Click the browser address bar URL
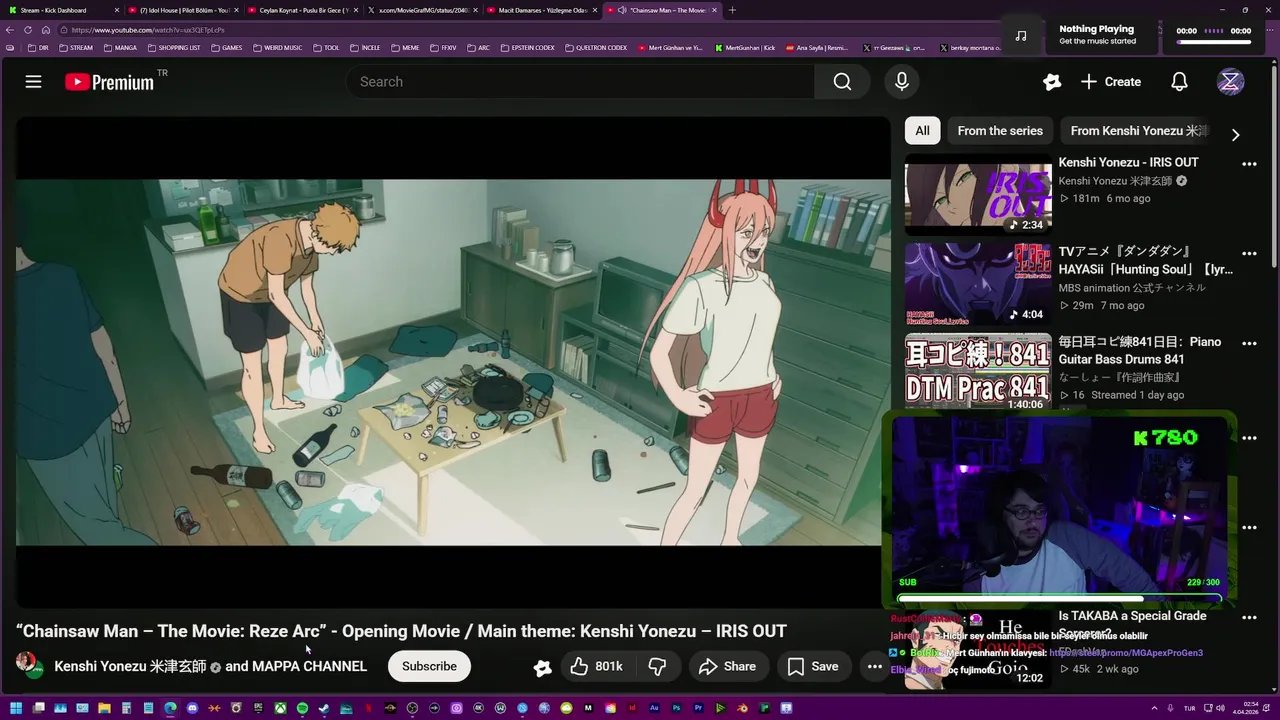Viewport: 1280px width, 720px height. 148,30
